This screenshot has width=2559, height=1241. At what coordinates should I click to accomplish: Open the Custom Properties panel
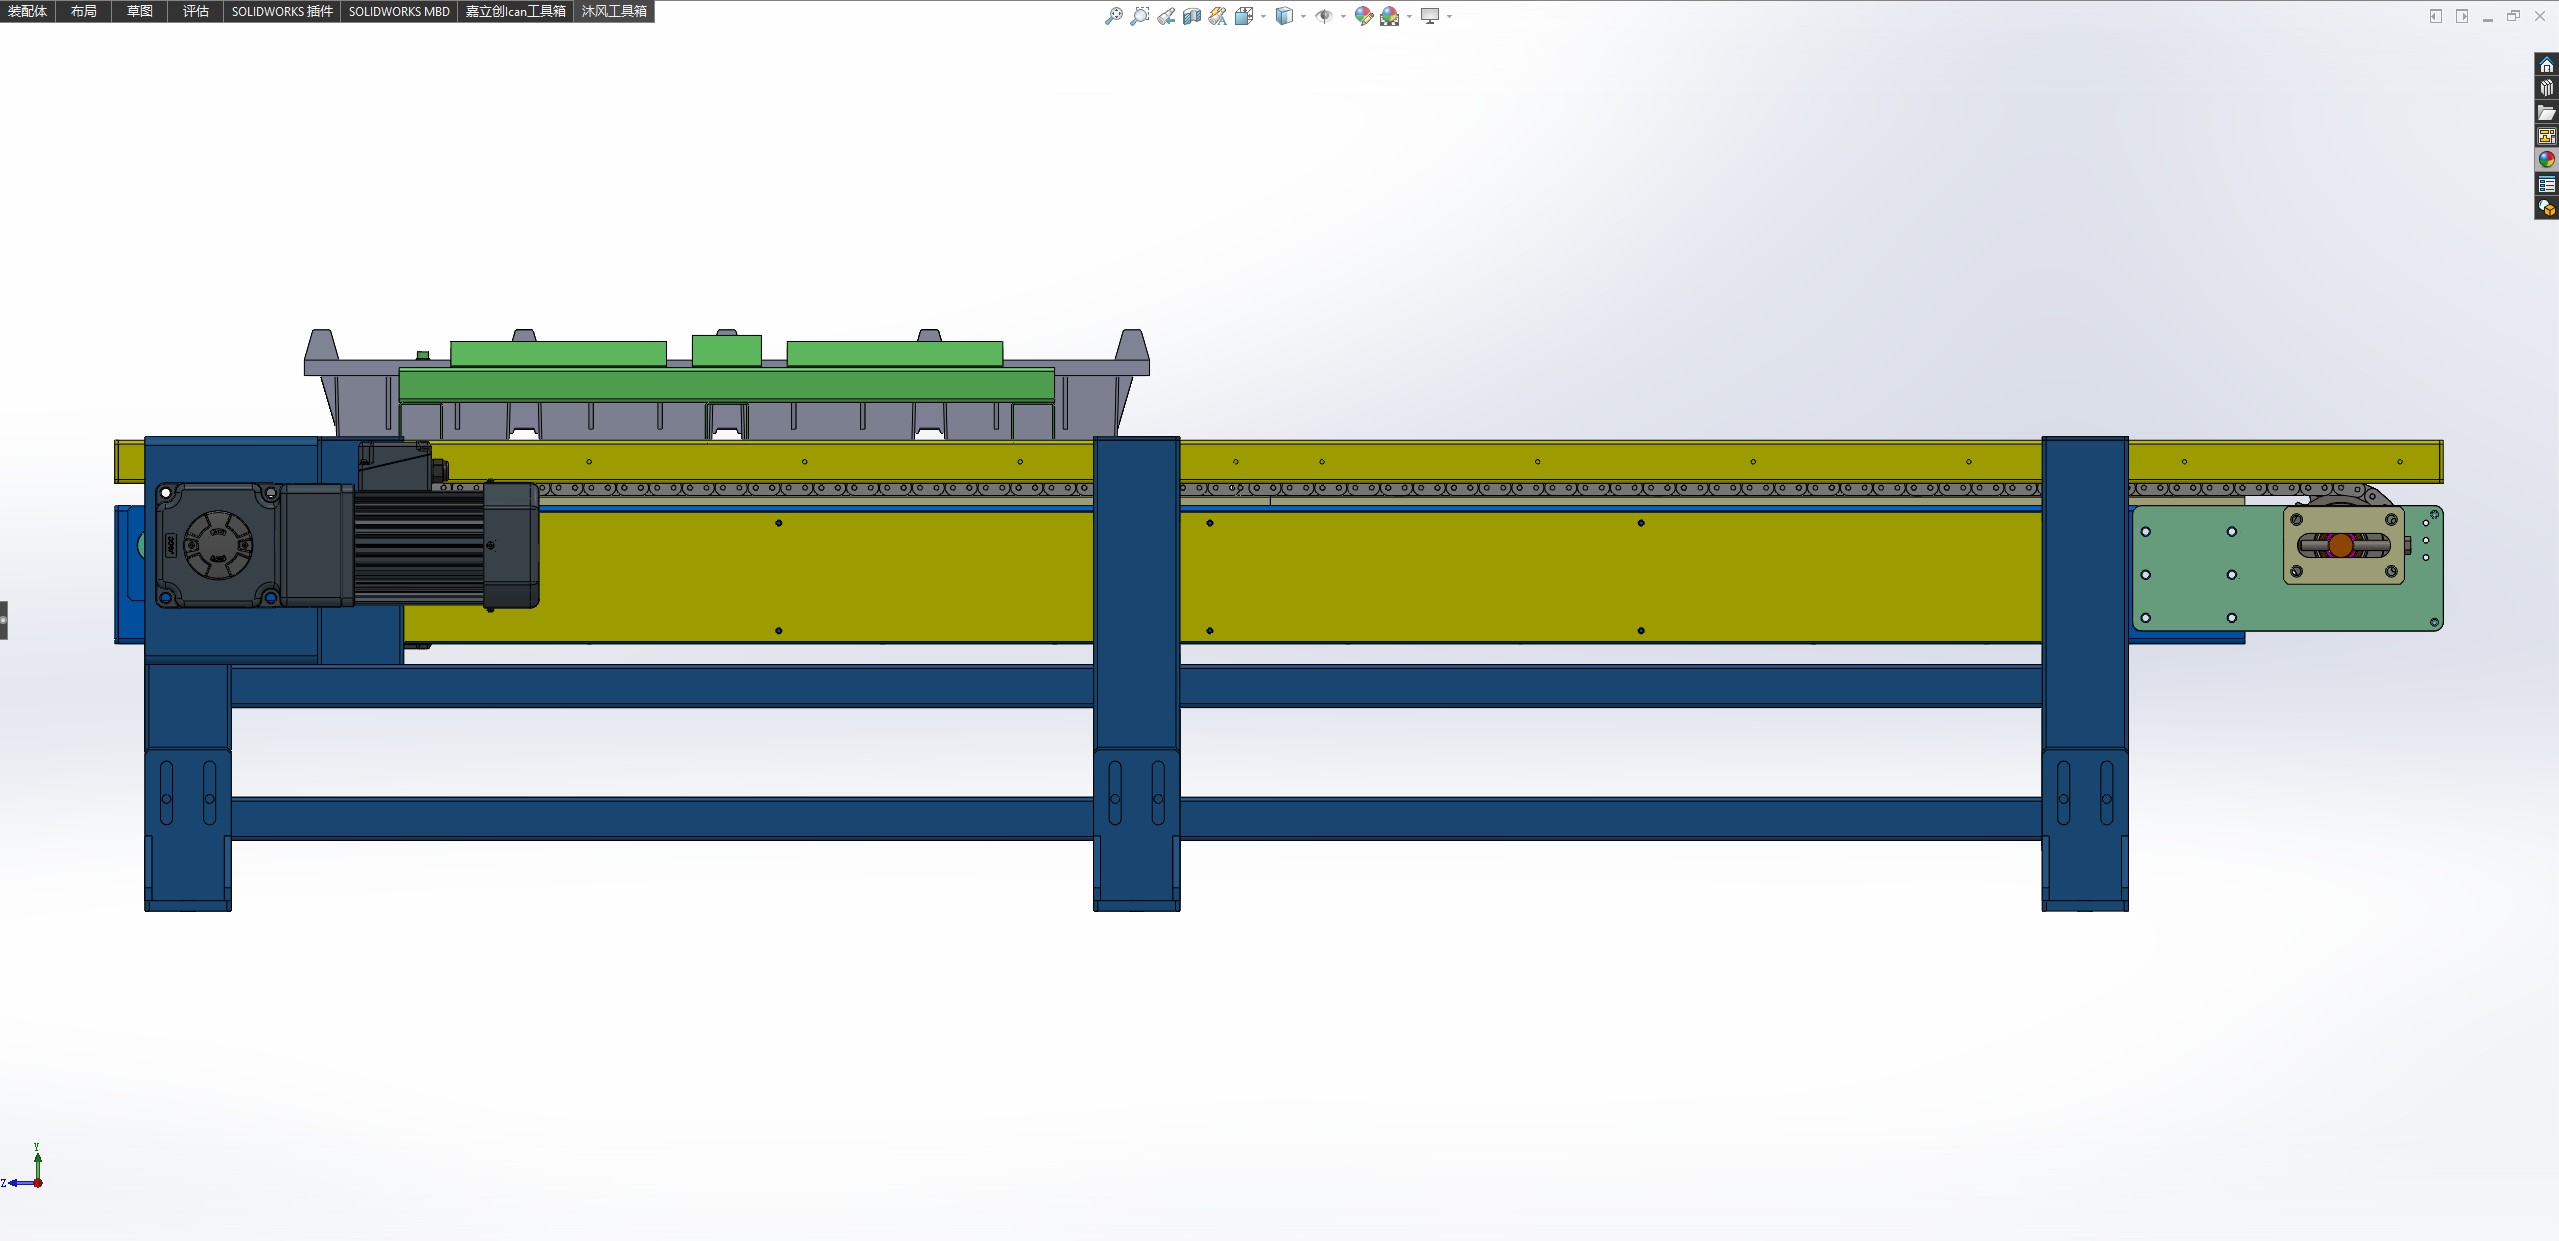[2546, 184]
